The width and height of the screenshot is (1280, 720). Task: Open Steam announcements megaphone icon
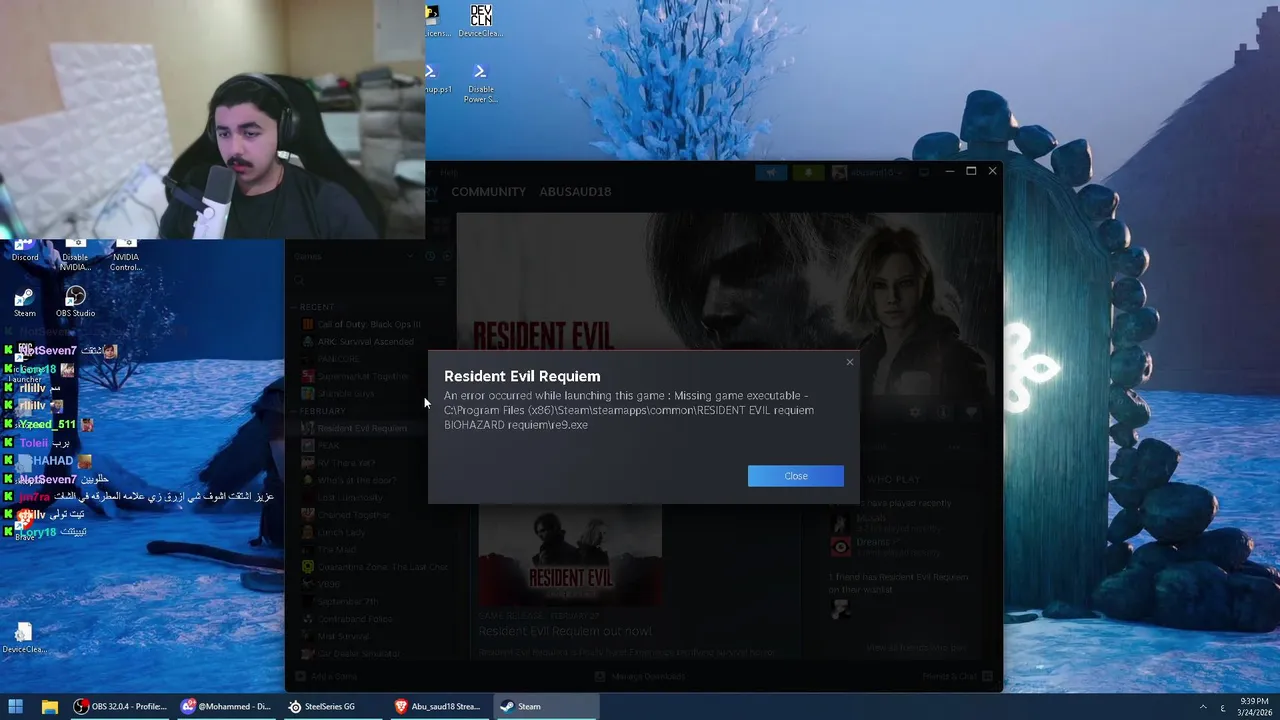tap(770, 172)
